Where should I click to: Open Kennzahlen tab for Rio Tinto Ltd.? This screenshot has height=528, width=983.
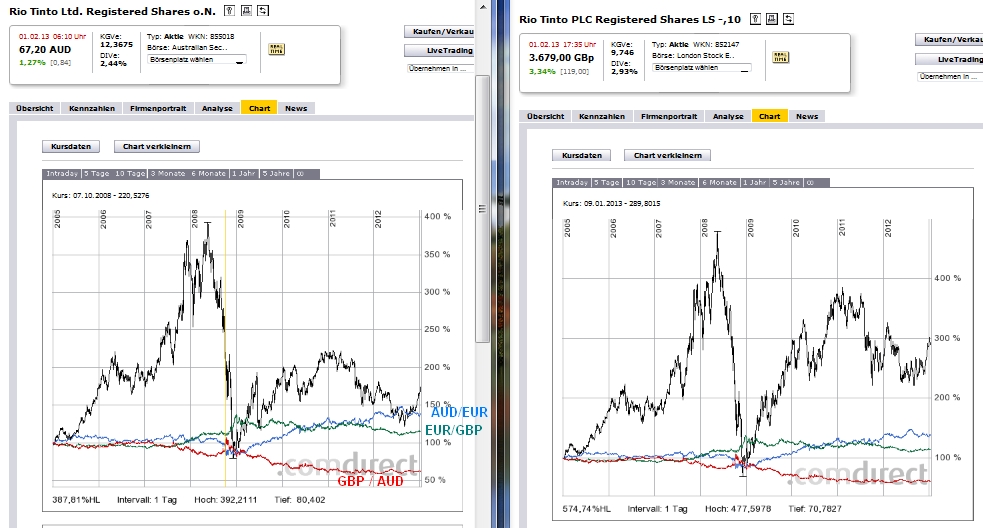92,108
